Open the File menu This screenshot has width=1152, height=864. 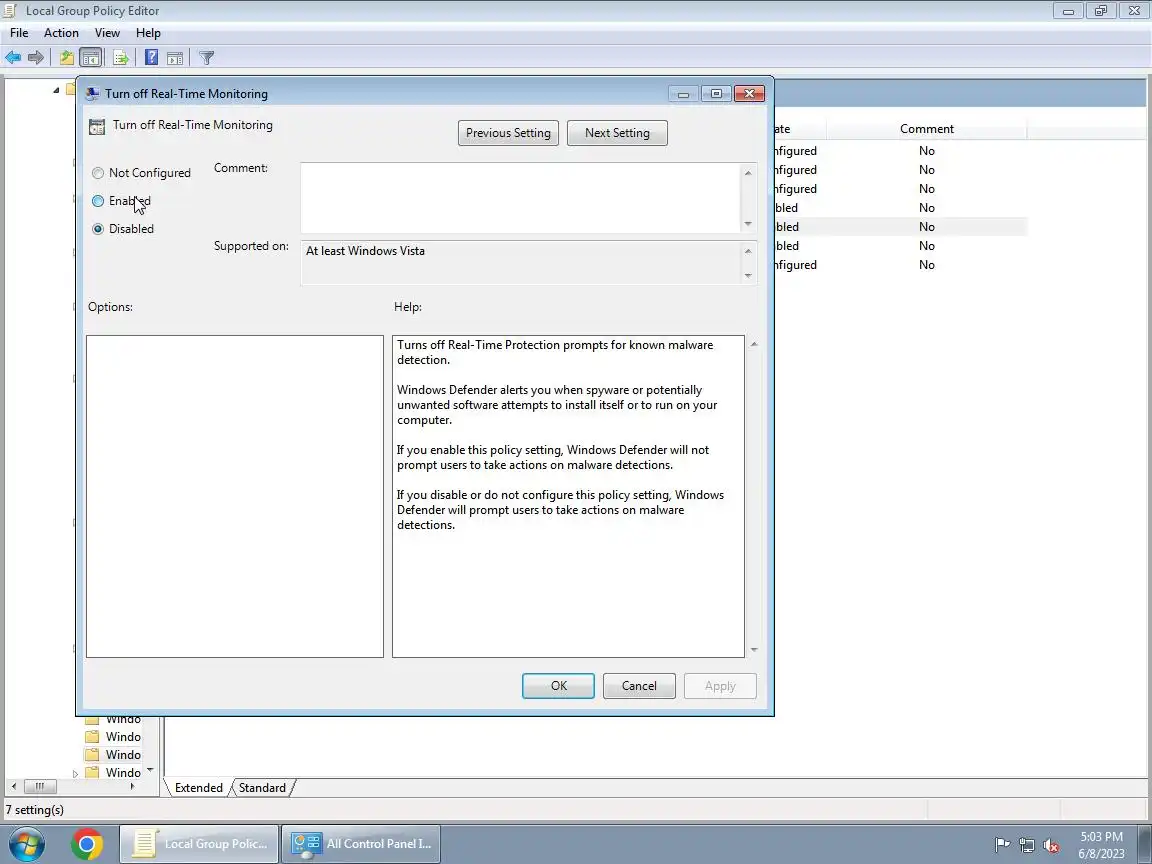[x=19, y=33]
